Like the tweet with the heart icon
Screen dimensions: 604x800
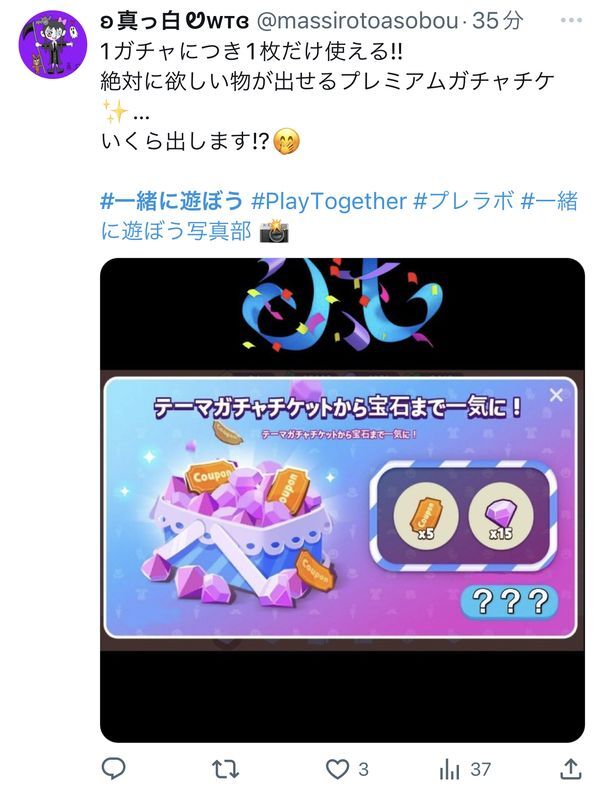tap(337, 769)
